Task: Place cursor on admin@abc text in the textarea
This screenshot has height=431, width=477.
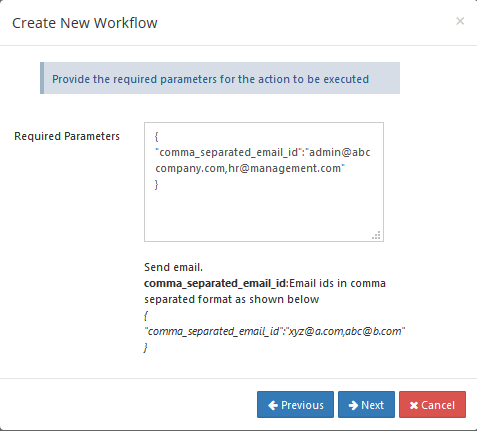Action: 339,152
